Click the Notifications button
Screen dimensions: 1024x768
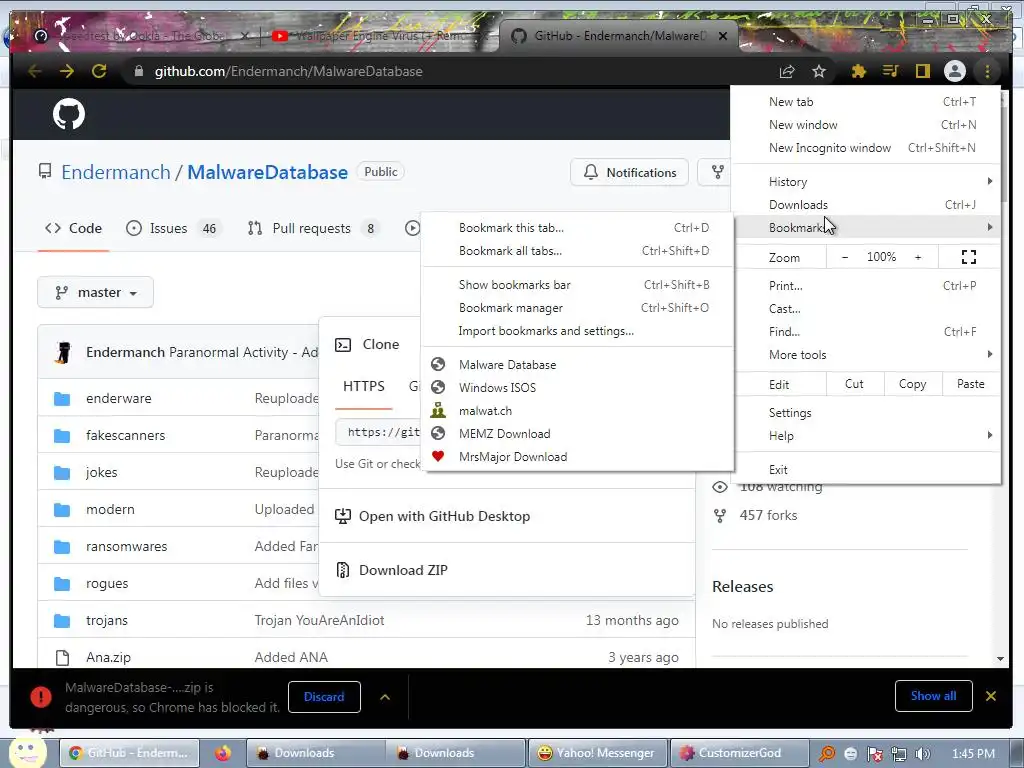tap(630, 172)
